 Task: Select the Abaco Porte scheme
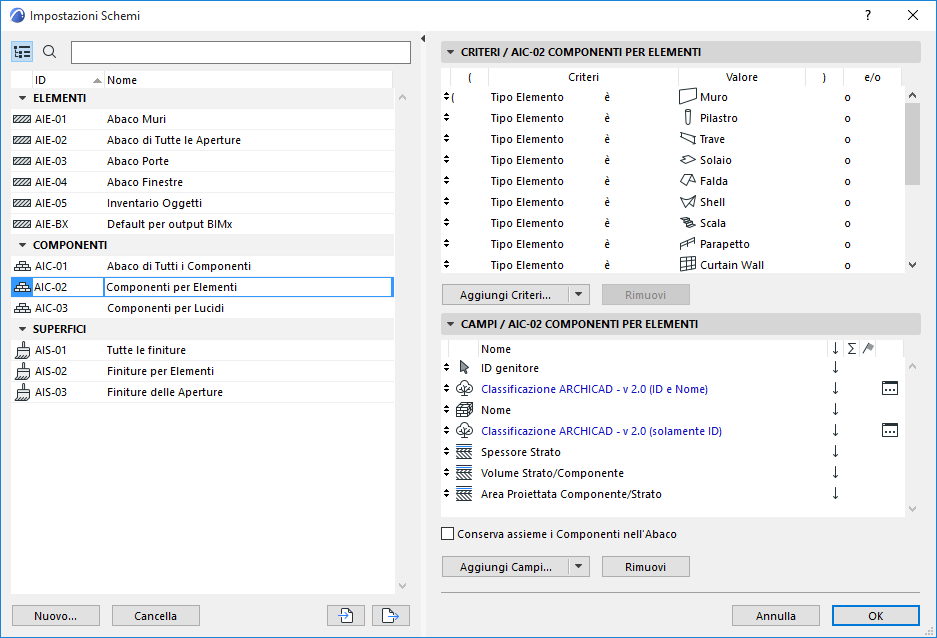tap(203, 161)
